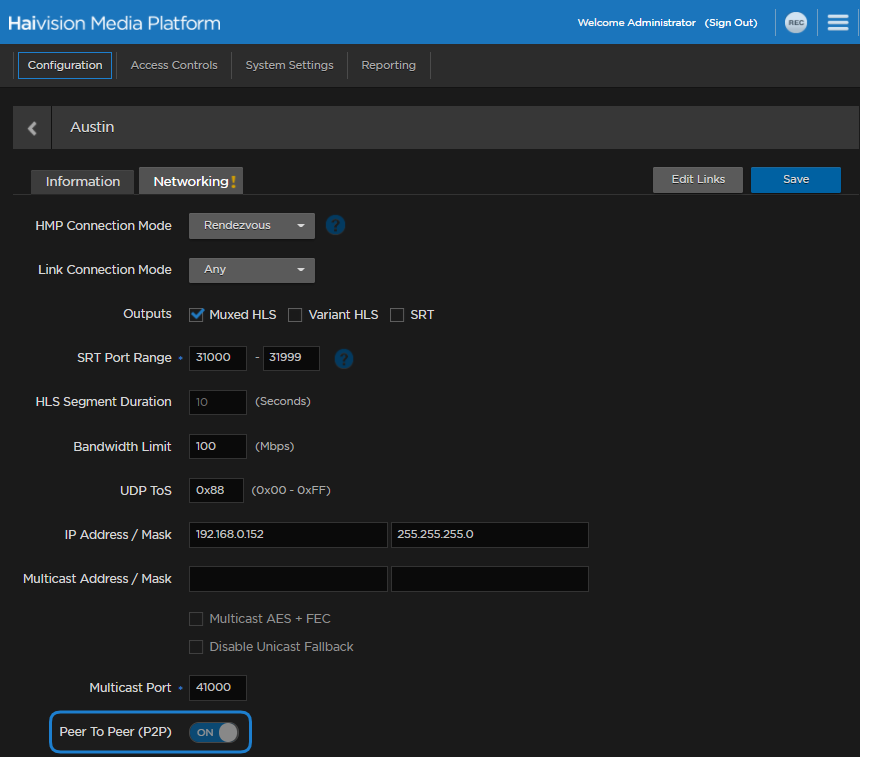Enable the SRT output checkbox
880x777 pixels.
397,315
